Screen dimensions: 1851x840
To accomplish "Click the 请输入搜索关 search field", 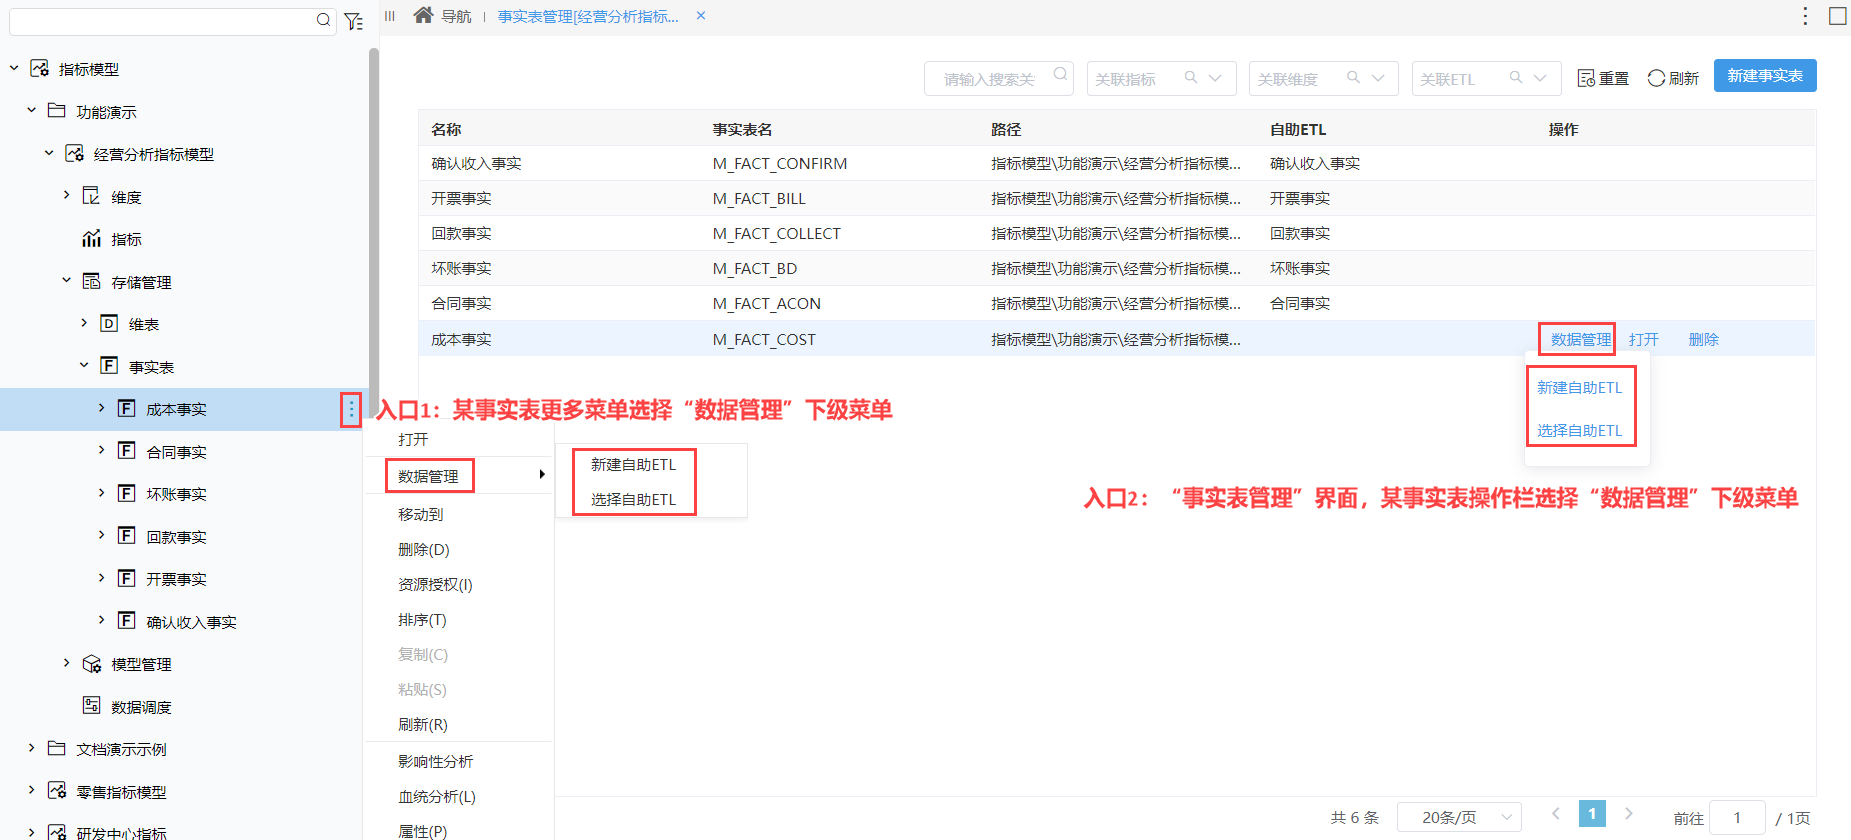I will pos(998,78).
